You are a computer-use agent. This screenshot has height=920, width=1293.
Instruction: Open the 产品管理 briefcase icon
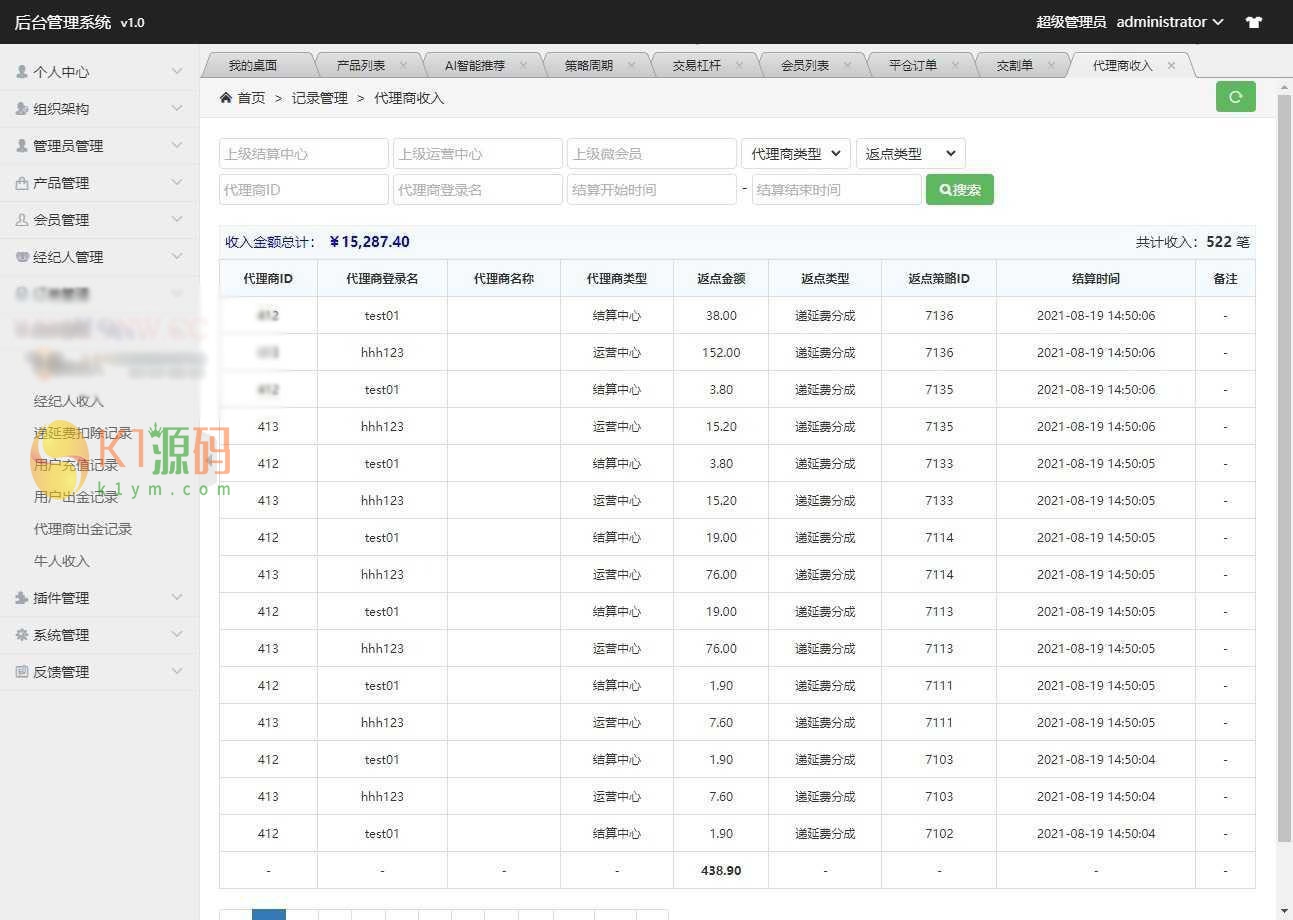(x=22, y=182)
